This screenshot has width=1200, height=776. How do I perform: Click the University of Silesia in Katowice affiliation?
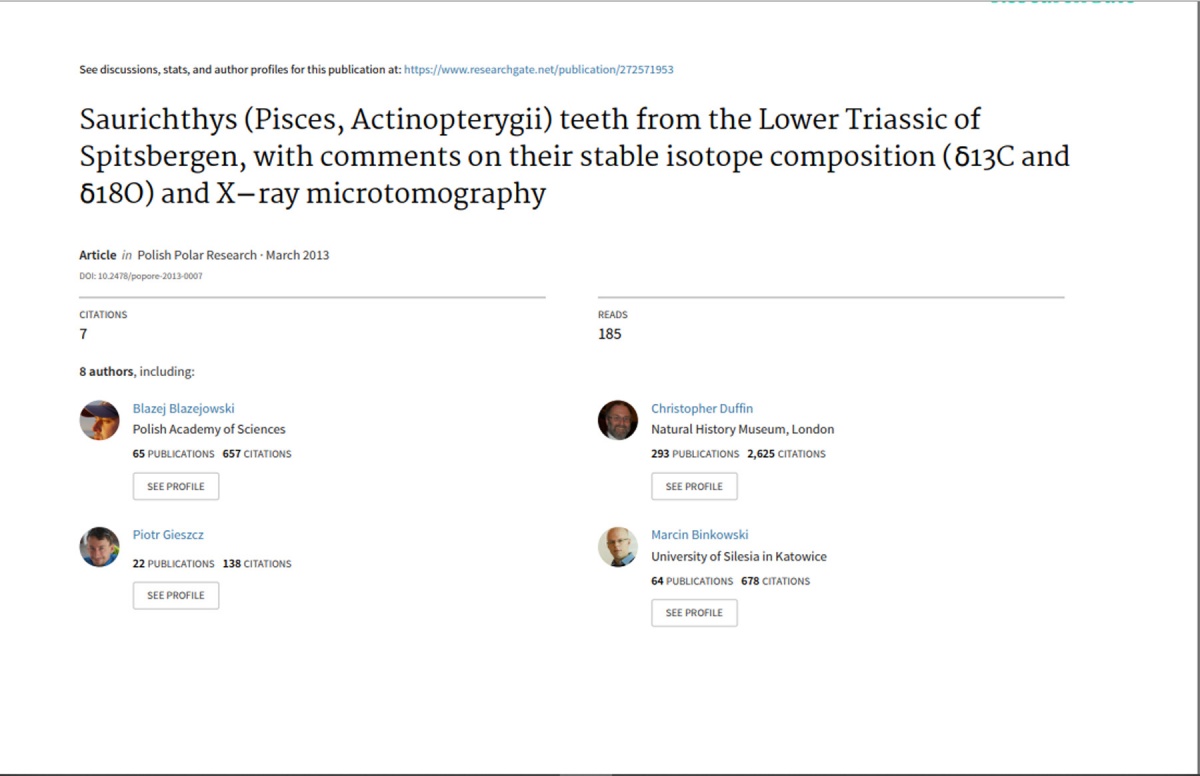click(x=739, y=556)
